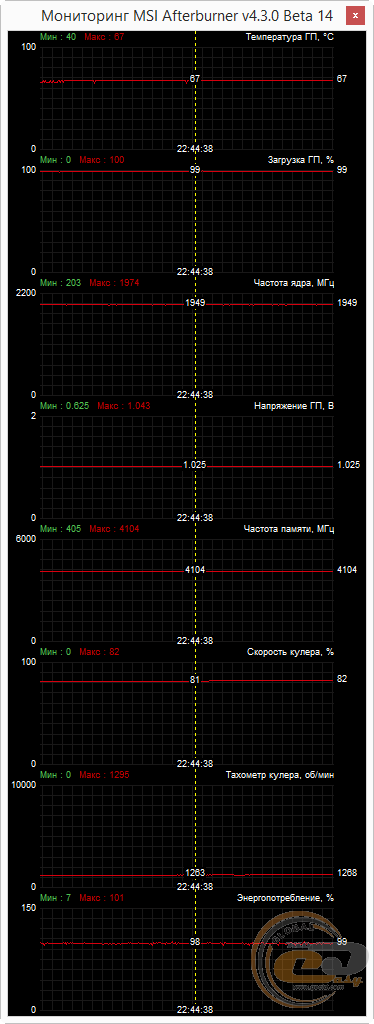
Task: Click the 'Мин : 405' memory clock label
Action: [x=61, y=528]
